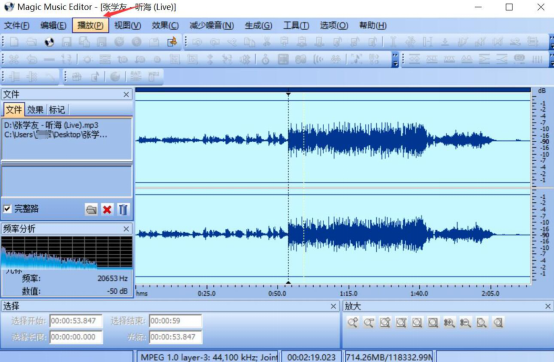Close the 文件 panel
Viewport: 554px width, 363px height.
(x=126, y=94)
